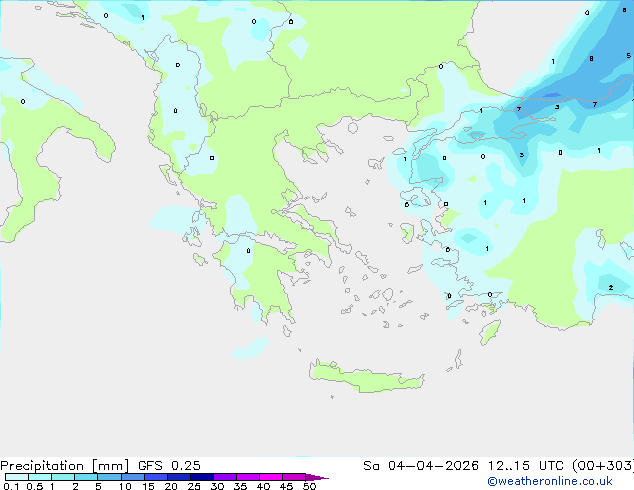634x490 pixels.
Task: Pick the 40–45 mm magenta legend swatch
Action: (x=271, y=477)
